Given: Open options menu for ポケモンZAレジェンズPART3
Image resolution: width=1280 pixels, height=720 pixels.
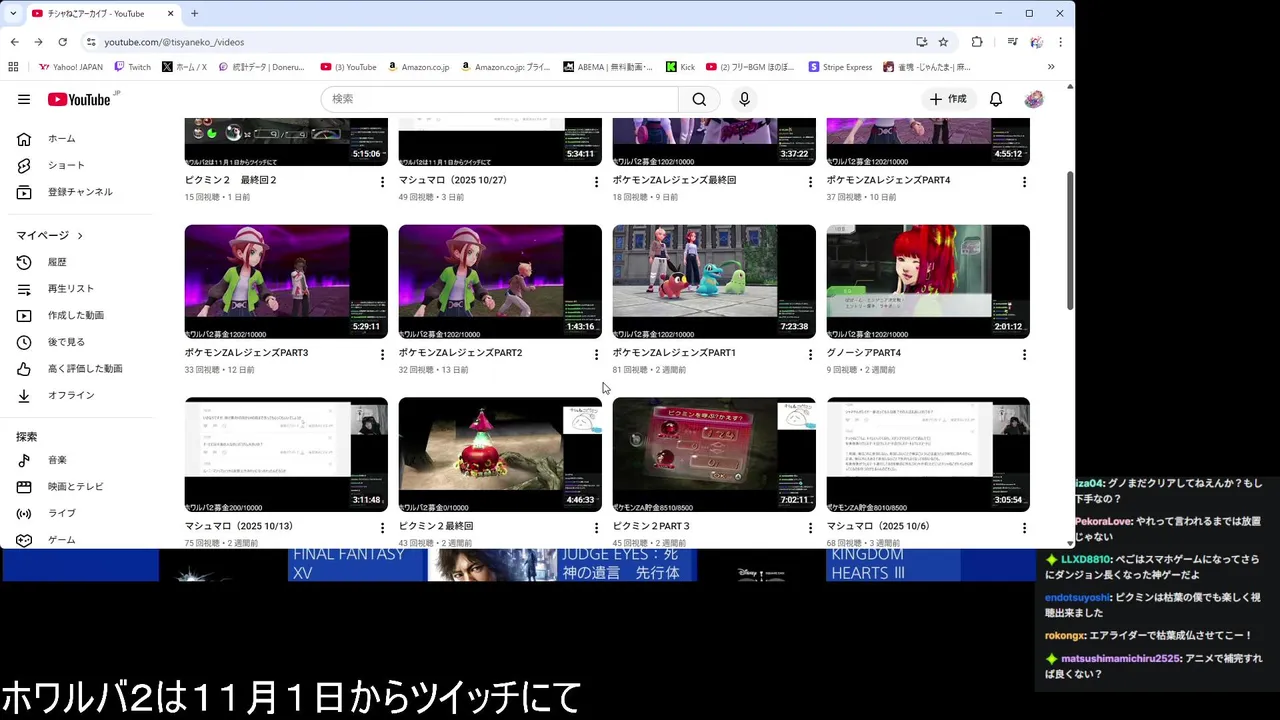Looking at the screenshot, I should click(382, 355).
